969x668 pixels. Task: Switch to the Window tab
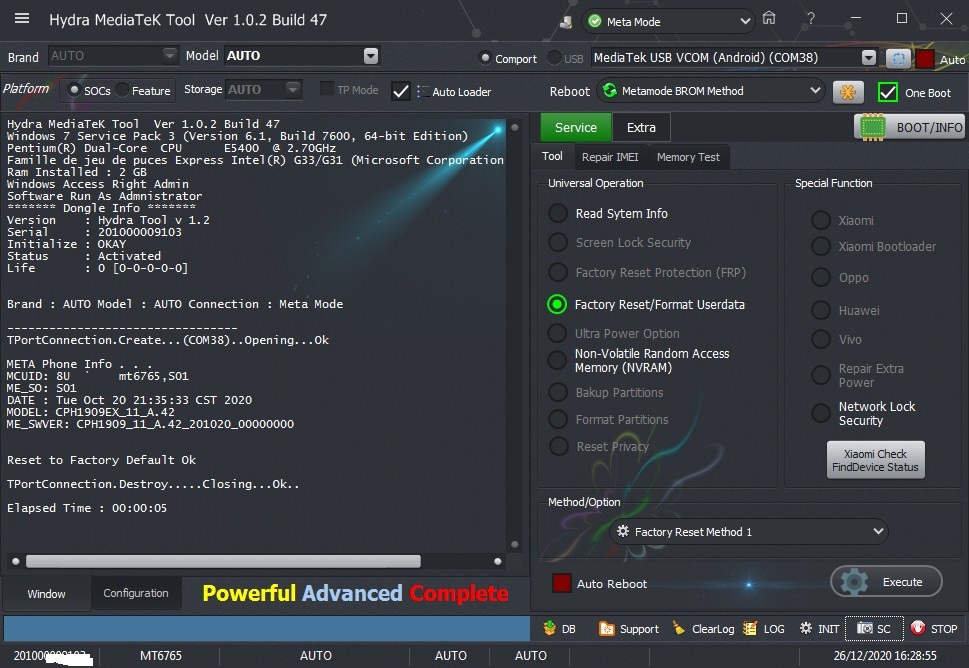[46, 594]
